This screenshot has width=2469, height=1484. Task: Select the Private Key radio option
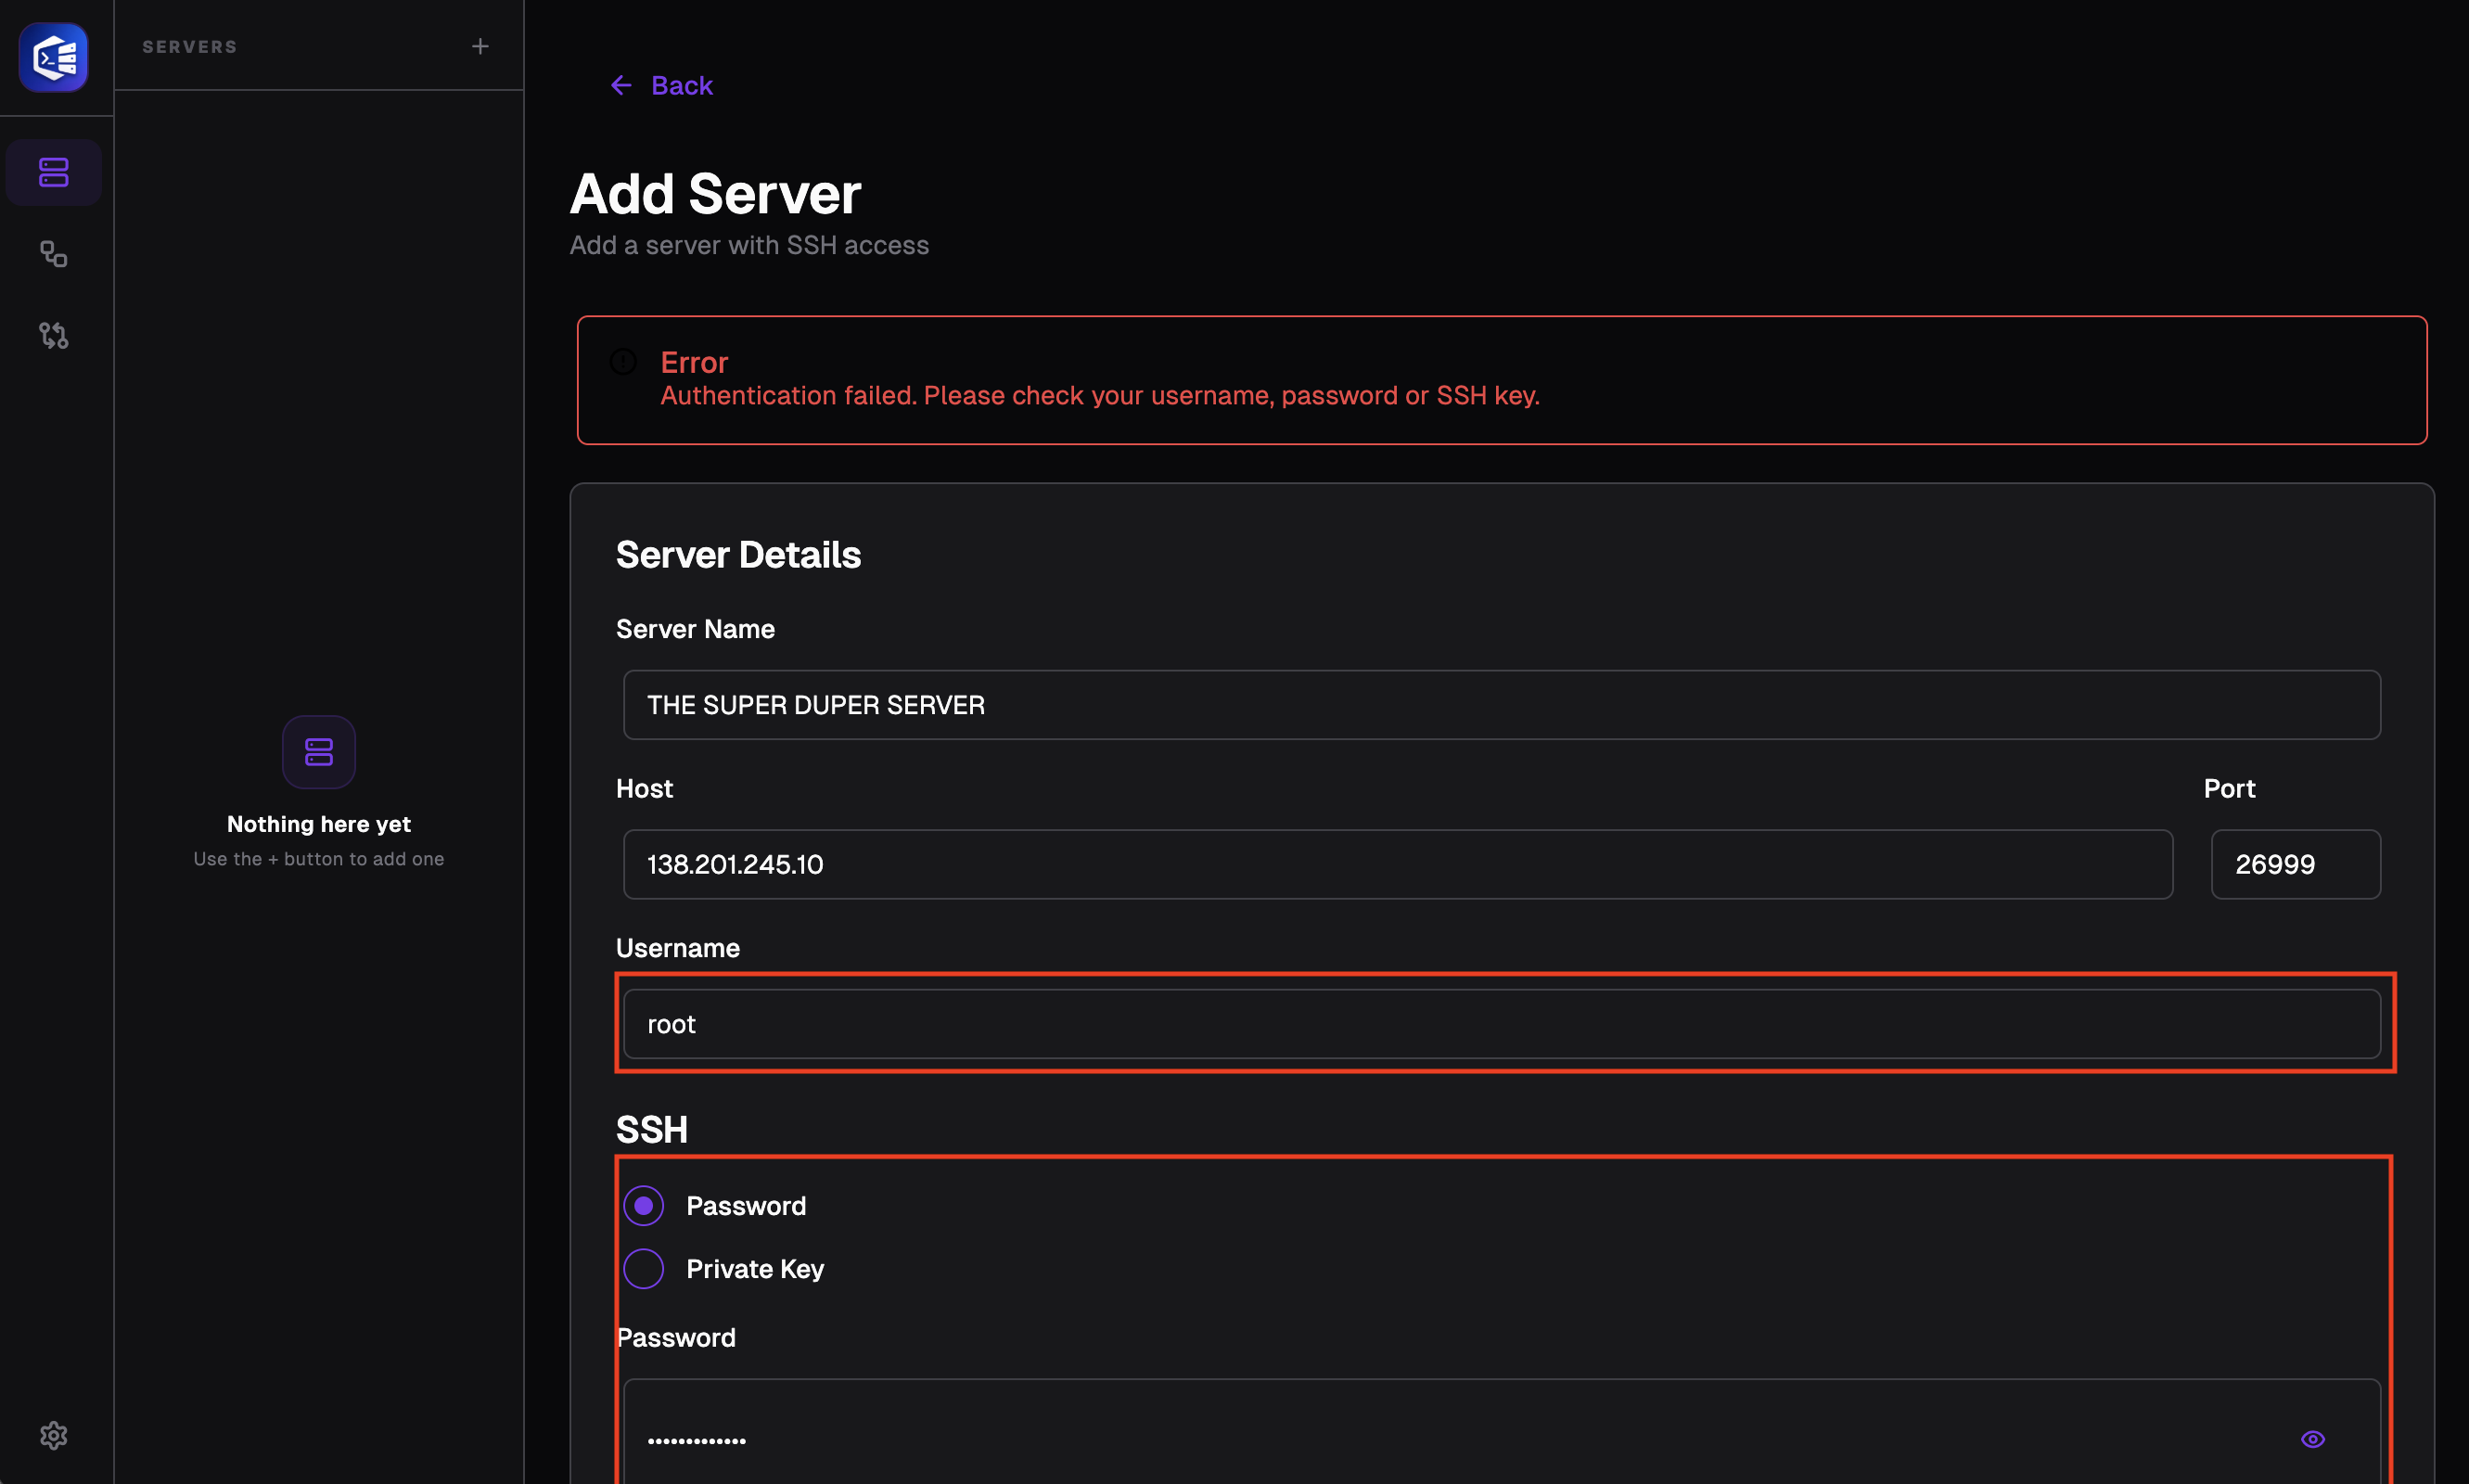(644, 1269)
